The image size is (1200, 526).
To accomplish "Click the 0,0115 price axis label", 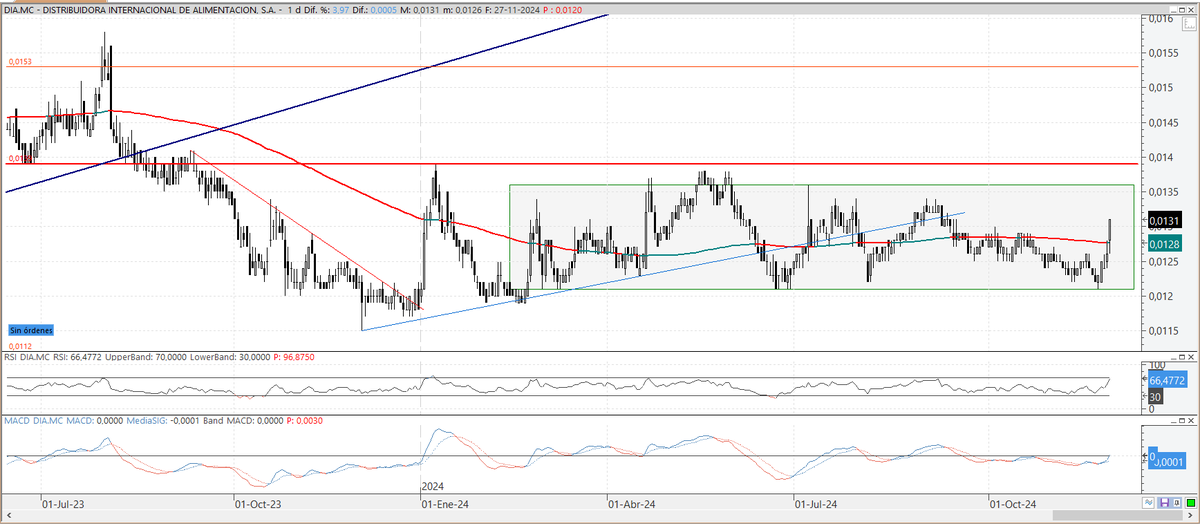I will [x=1164, y=331].
